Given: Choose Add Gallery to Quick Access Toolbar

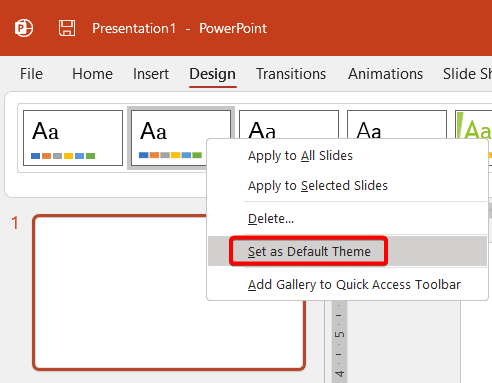Looking at the screenshot, I should coord(354,285).
